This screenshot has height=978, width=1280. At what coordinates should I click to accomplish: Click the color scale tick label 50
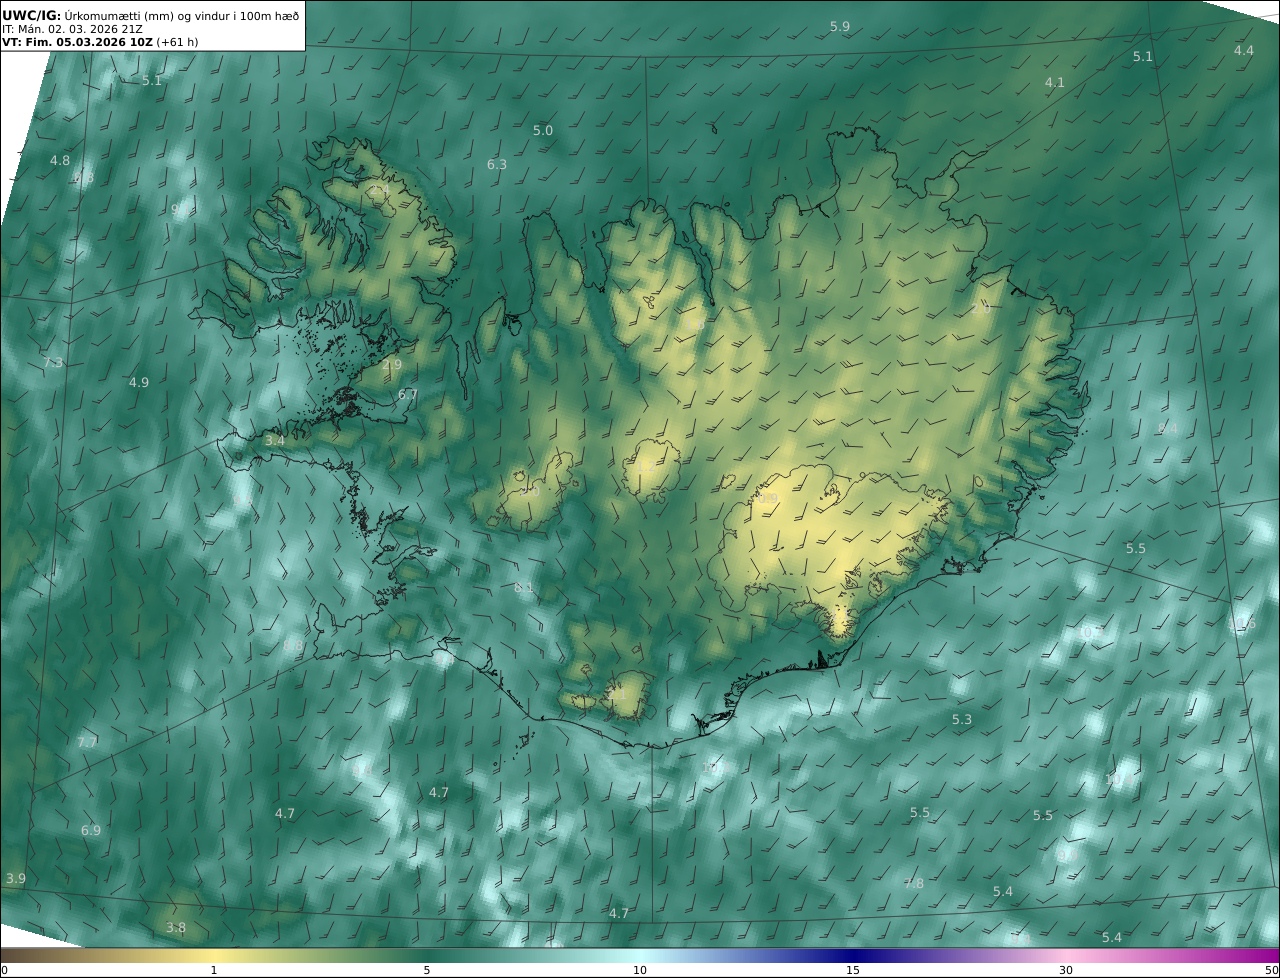[1272, 970]
